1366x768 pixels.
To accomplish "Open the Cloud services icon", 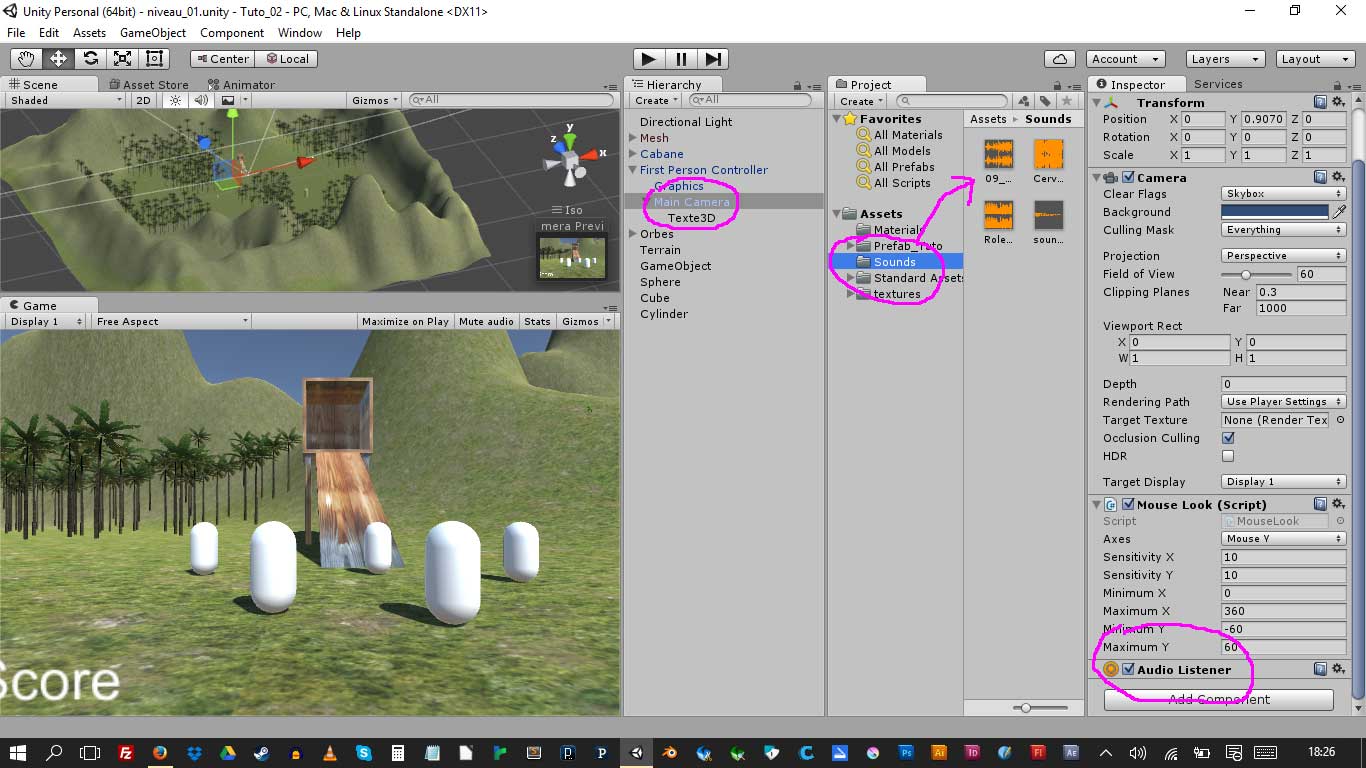I will [1059, 59].
